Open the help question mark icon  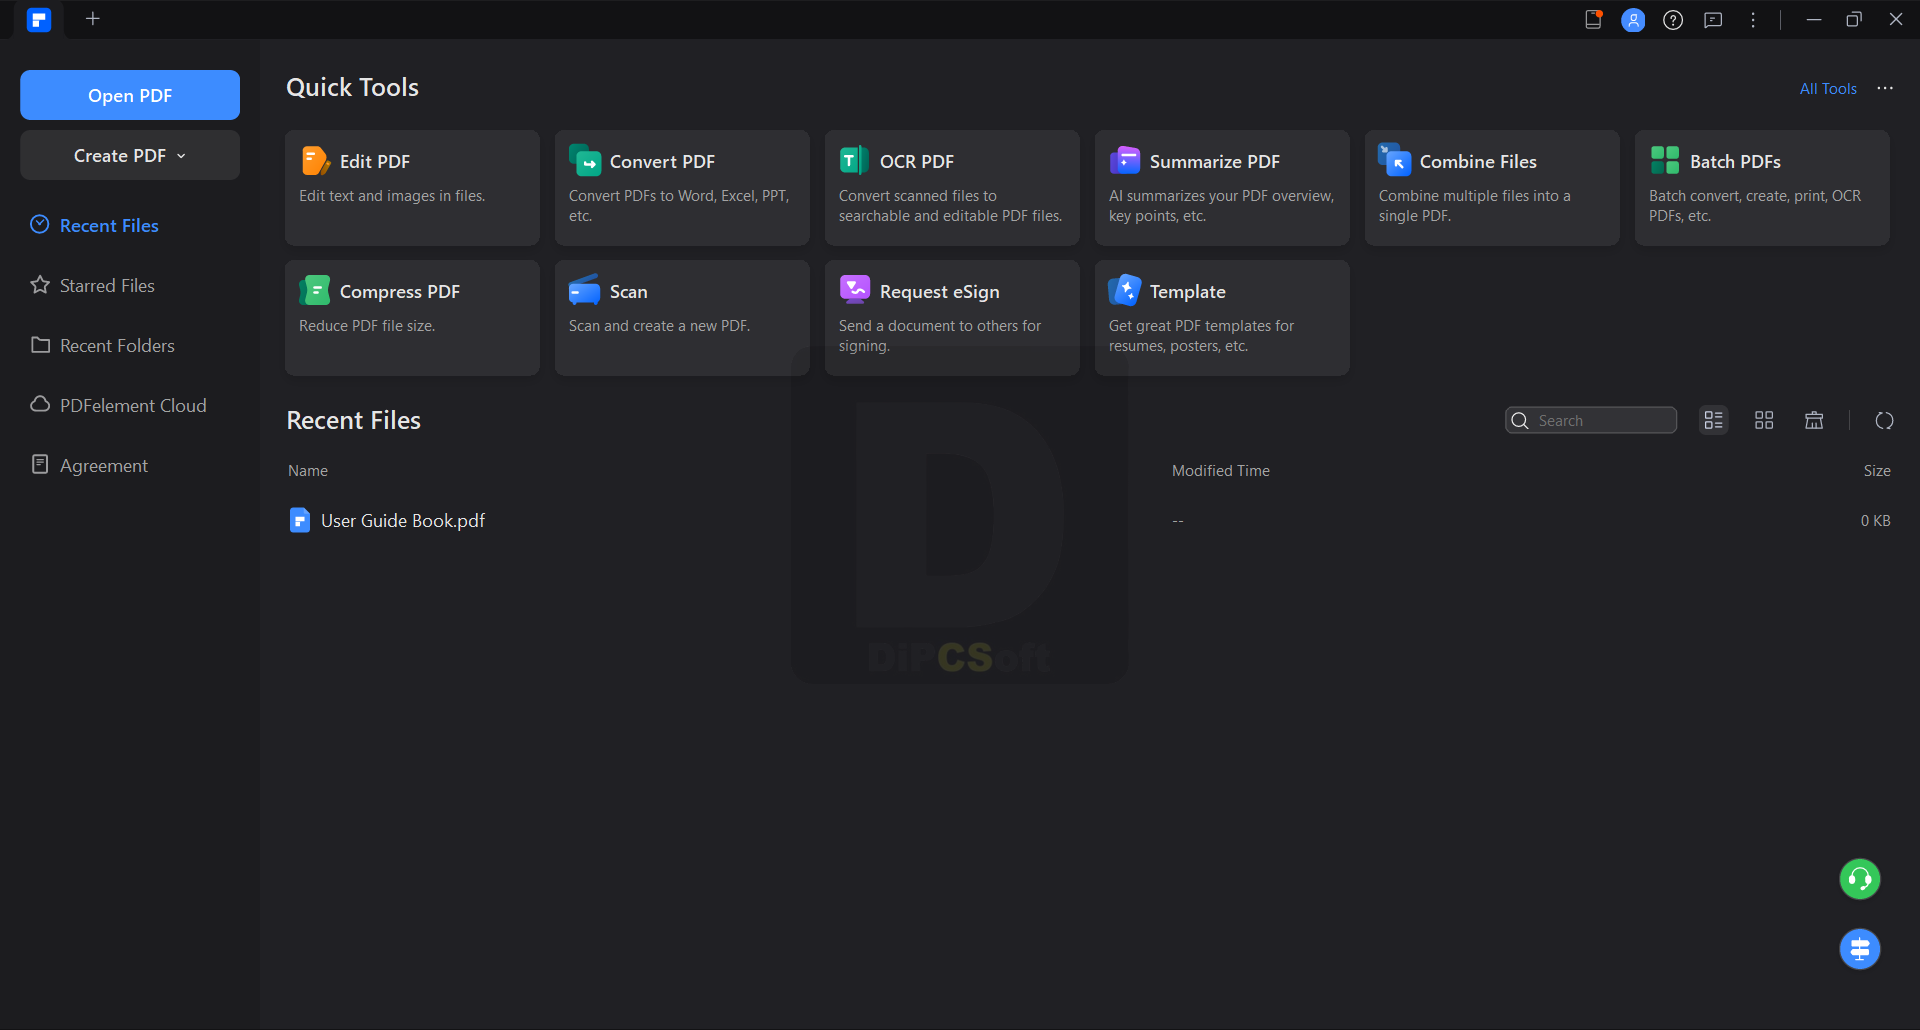pyautogui.click(x=1673, y=19)
